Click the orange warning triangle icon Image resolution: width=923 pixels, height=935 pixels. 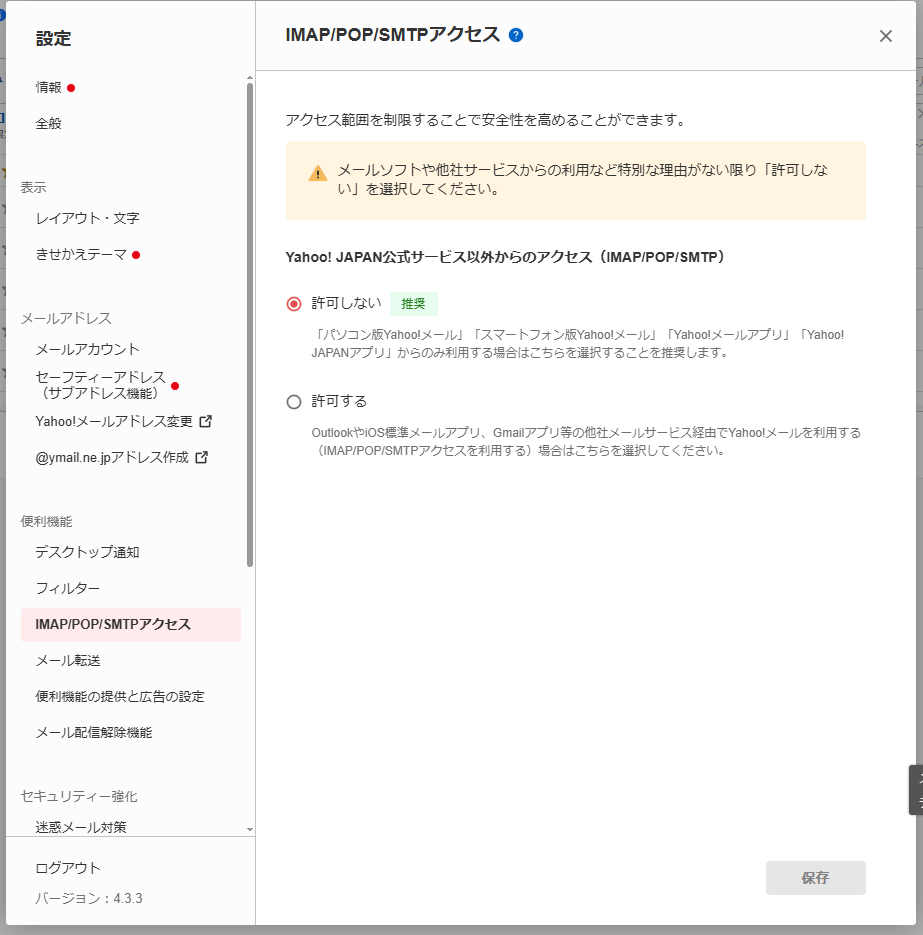pyautogui.click(x=318, y=173)
